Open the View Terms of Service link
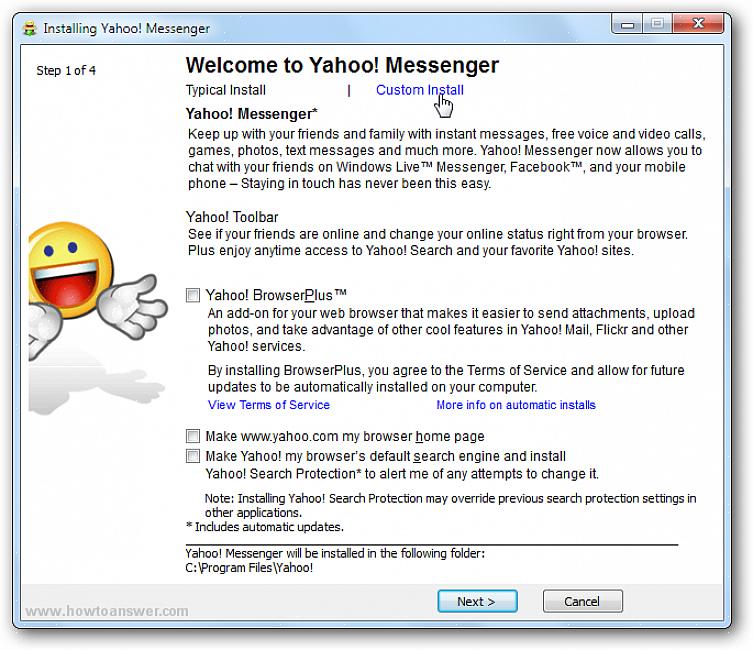 (x=268, y=405)
